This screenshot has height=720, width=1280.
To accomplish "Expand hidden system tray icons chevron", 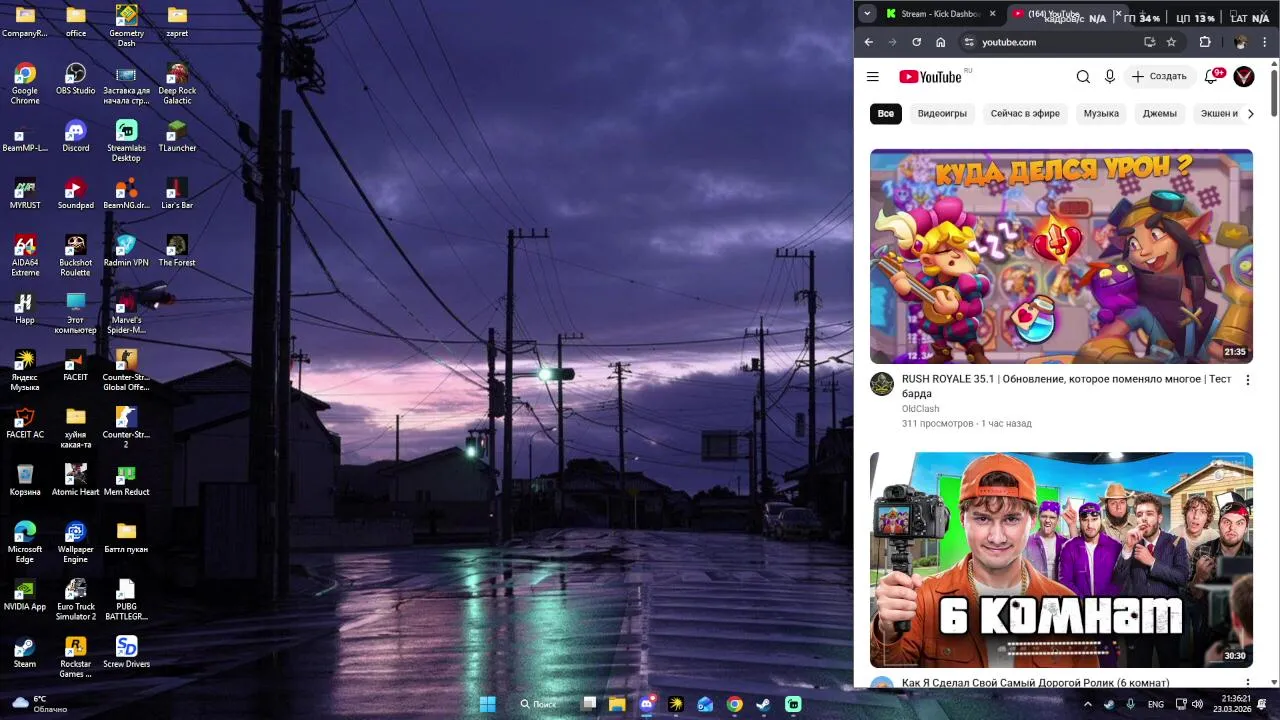I will [x=1088, y=704].
